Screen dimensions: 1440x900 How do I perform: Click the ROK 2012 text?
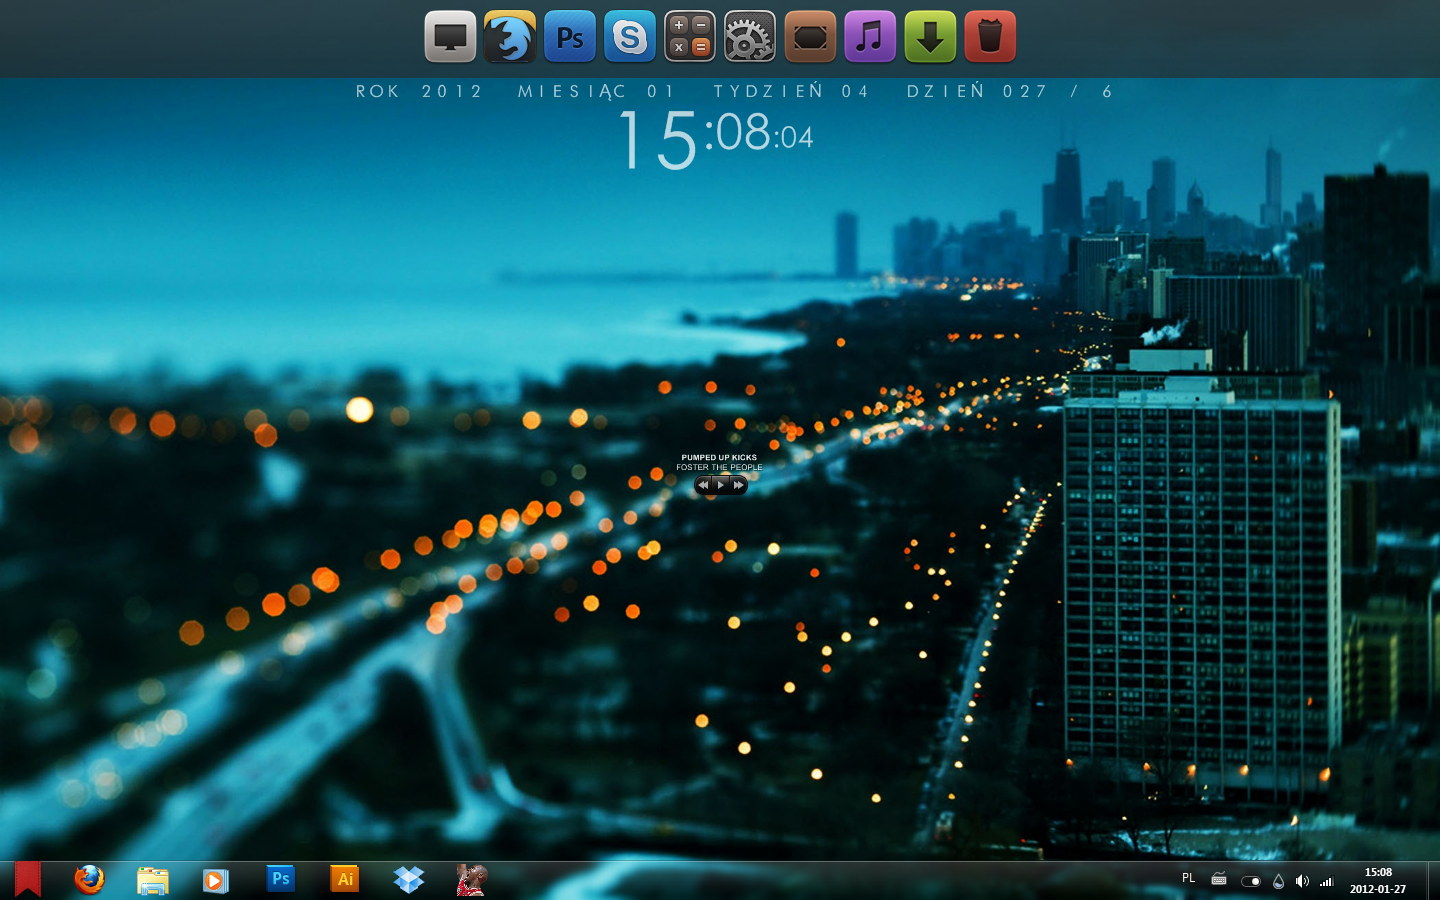(419, 91)
